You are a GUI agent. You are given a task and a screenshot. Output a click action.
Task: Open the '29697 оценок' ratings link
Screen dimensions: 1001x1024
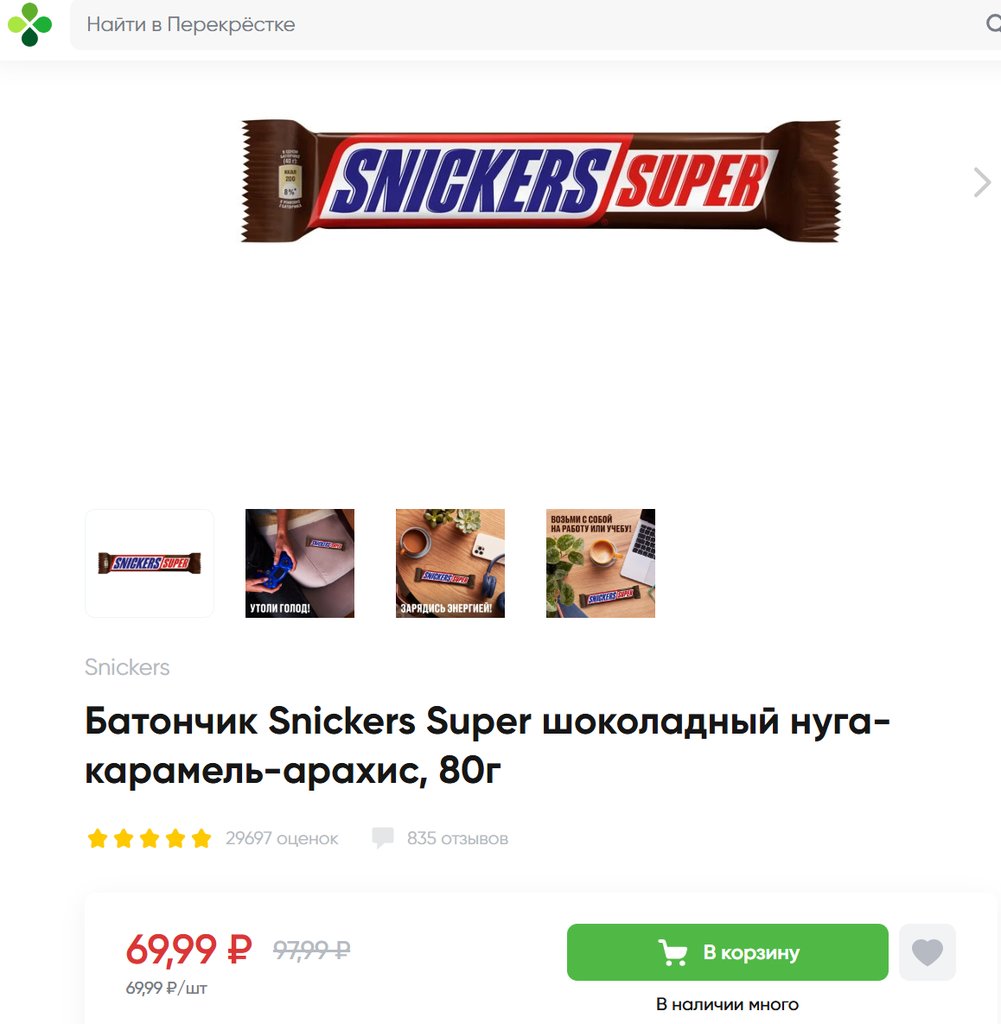point(282,838)
